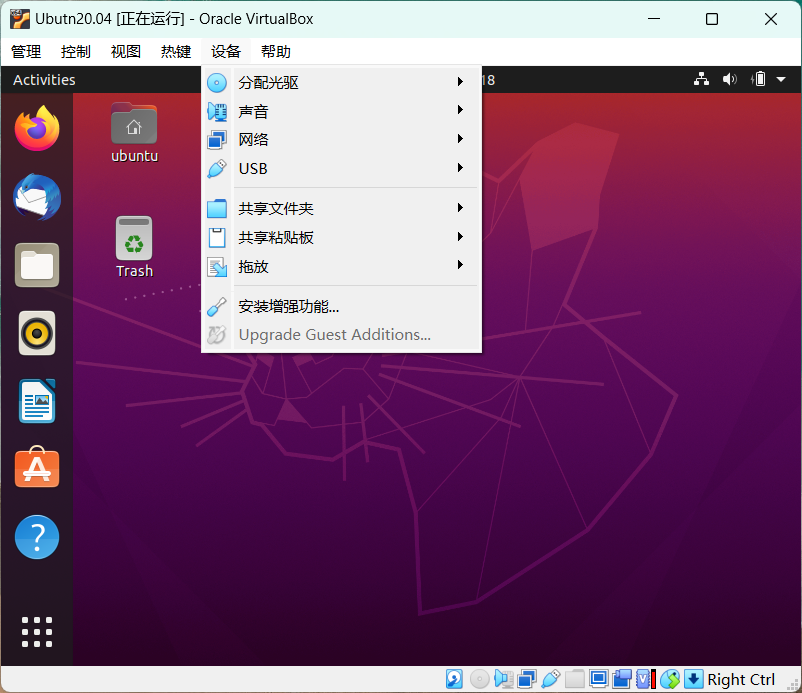Click the CPU virtualization indicator in status bar
Screen dimensions: 802x693
click(x=646, y=679)
